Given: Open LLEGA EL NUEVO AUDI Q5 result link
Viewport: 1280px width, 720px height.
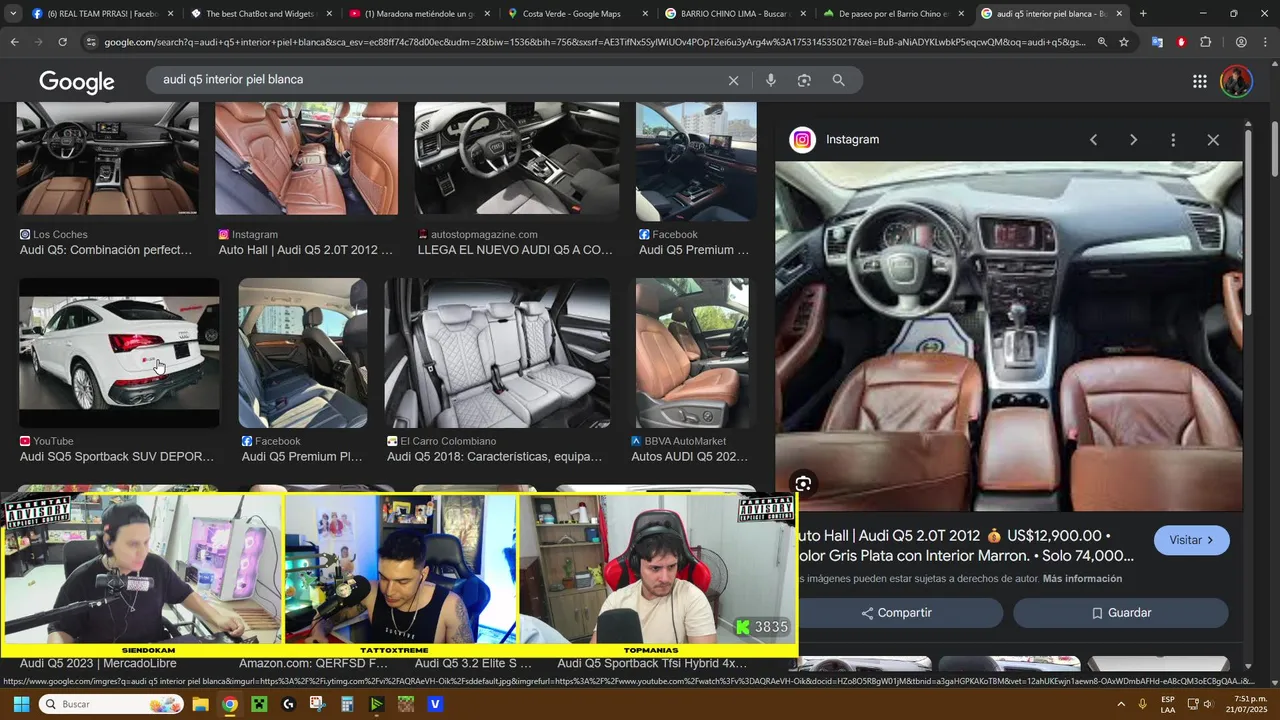Looking at the screenshot, I should [515, 250].
